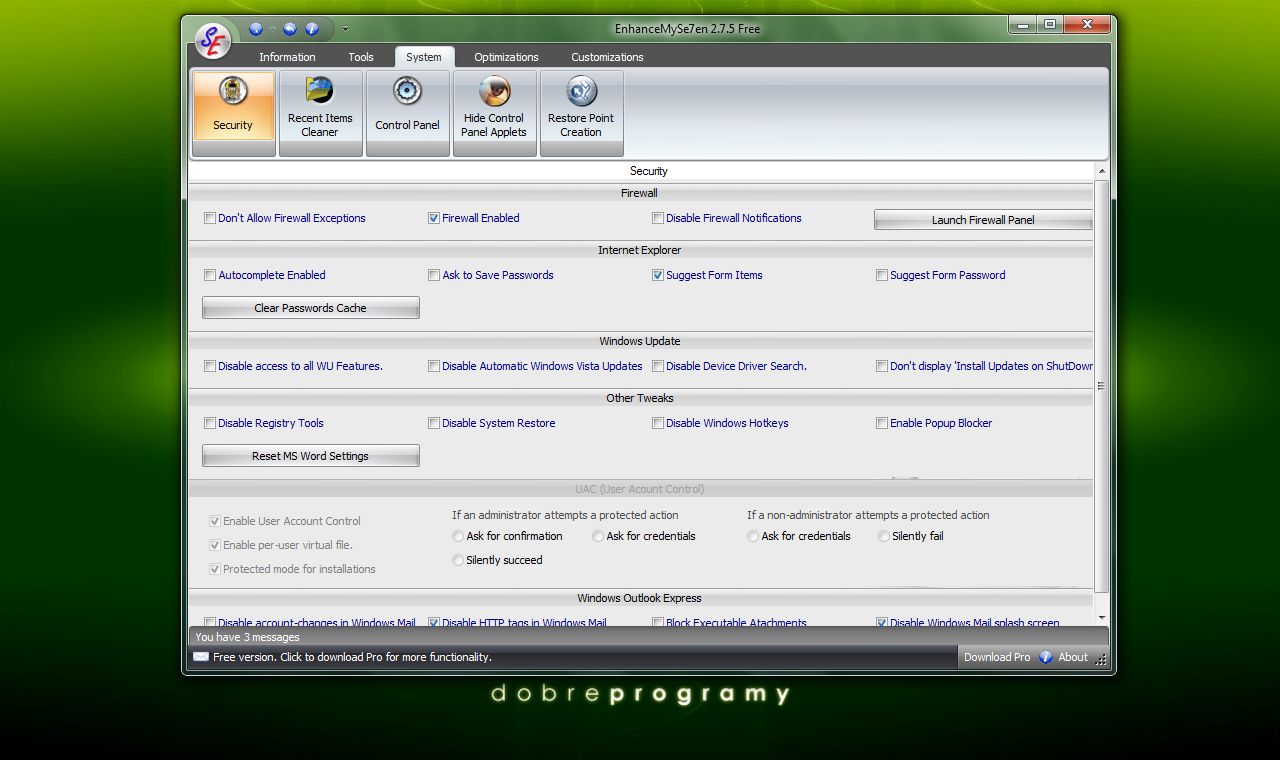1280x760 pixels.
Task: Select Silently succeed radio option
Action: coord(458,560)
